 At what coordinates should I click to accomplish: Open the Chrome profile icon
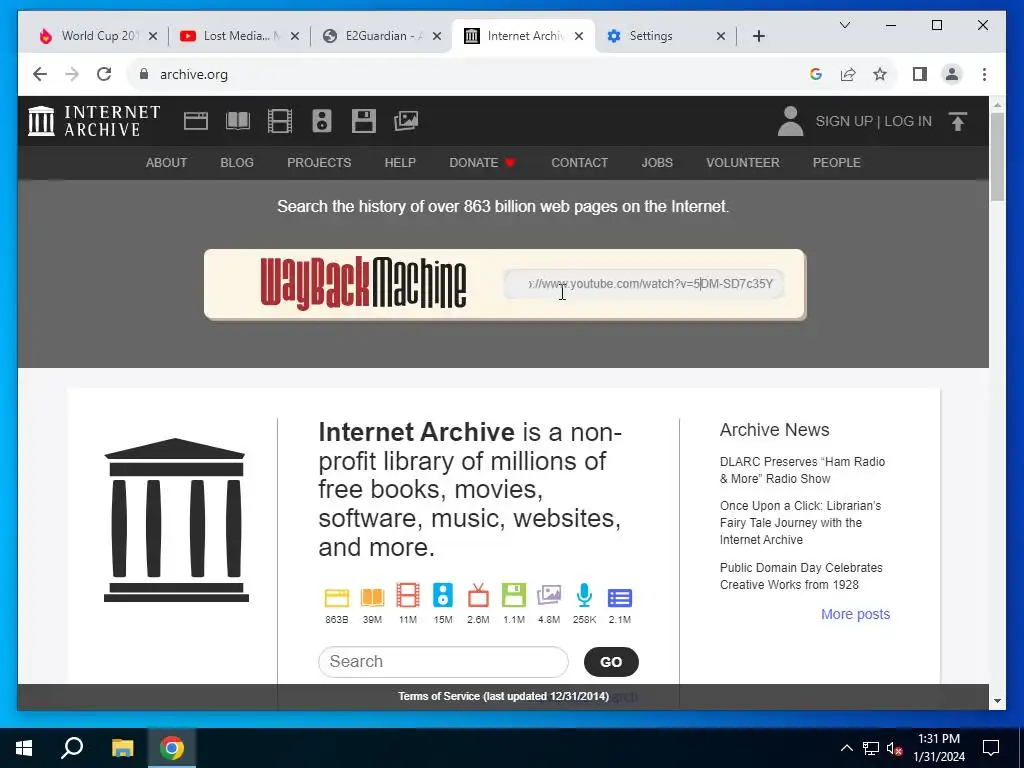point(952,74)
